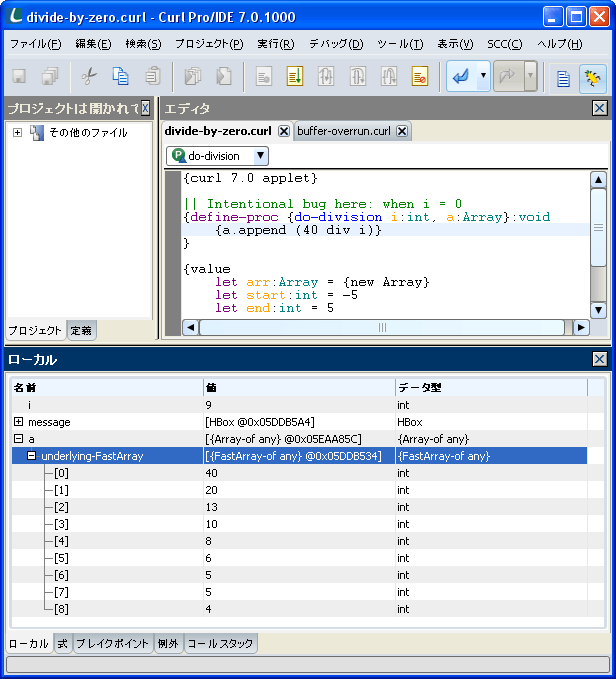Open the SCC(C) menu

tap(505, 44)
